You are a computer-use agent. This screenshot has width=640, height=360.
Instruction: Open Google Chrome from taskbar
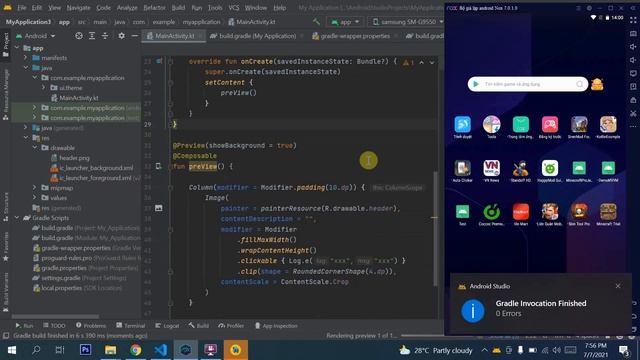(136, 350)
